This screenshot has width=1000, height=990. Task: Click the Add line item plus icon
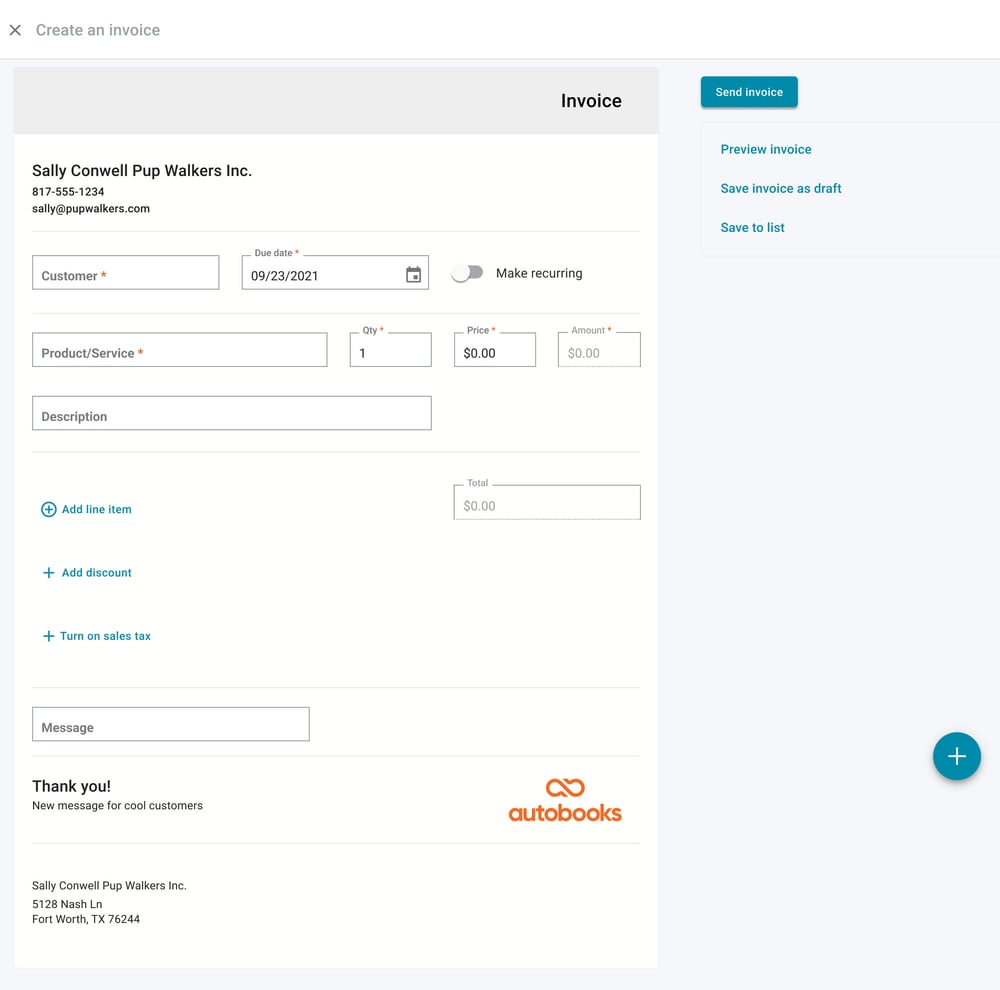click(49, 509)
